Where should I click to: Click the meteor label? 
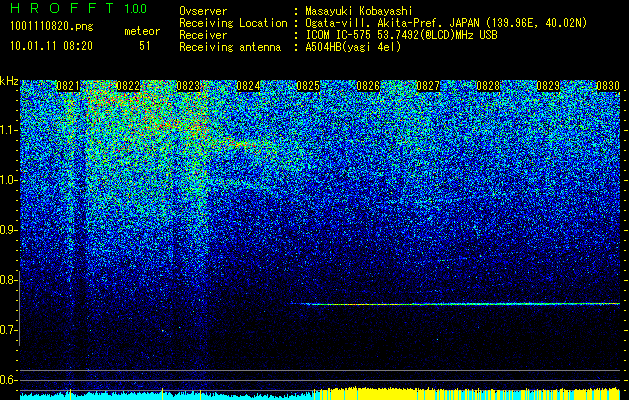pyautogui.click(x=142, y=31)
